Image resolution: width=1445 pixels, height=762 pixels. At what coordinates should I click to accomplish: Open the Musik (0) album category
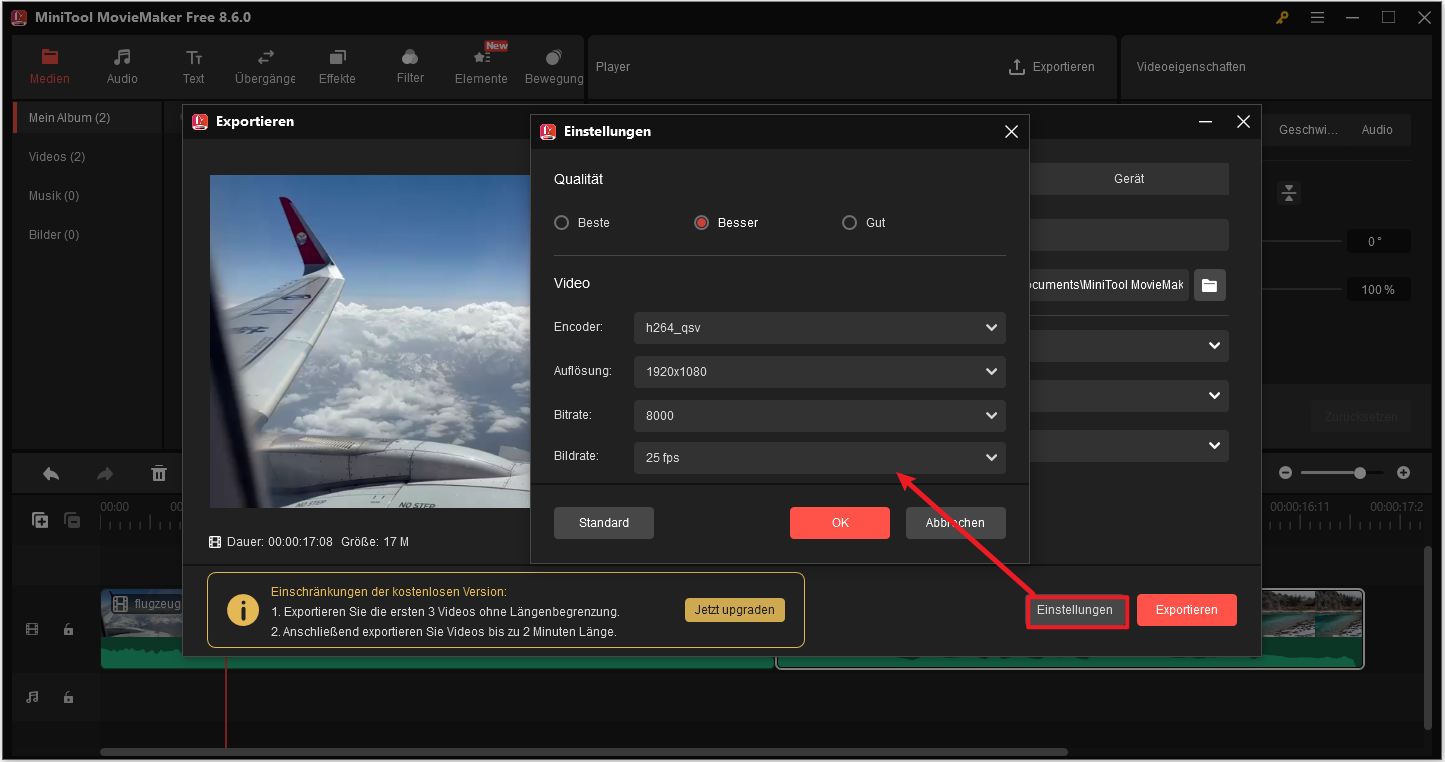pyautogui.click(x=53, y=195)
